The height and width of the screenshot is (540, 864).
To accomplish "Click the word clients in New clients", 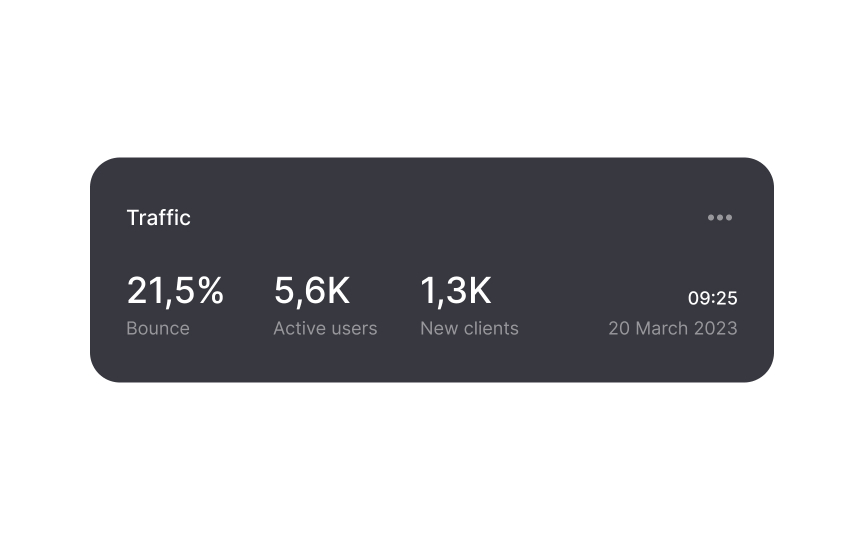I will (491, 328).
